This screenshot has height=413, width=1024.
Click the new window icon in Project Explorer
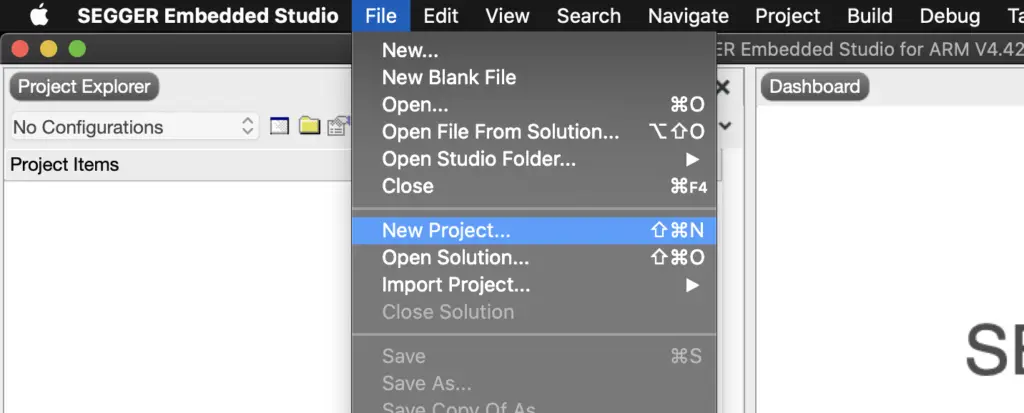click(x=280, y=125)
